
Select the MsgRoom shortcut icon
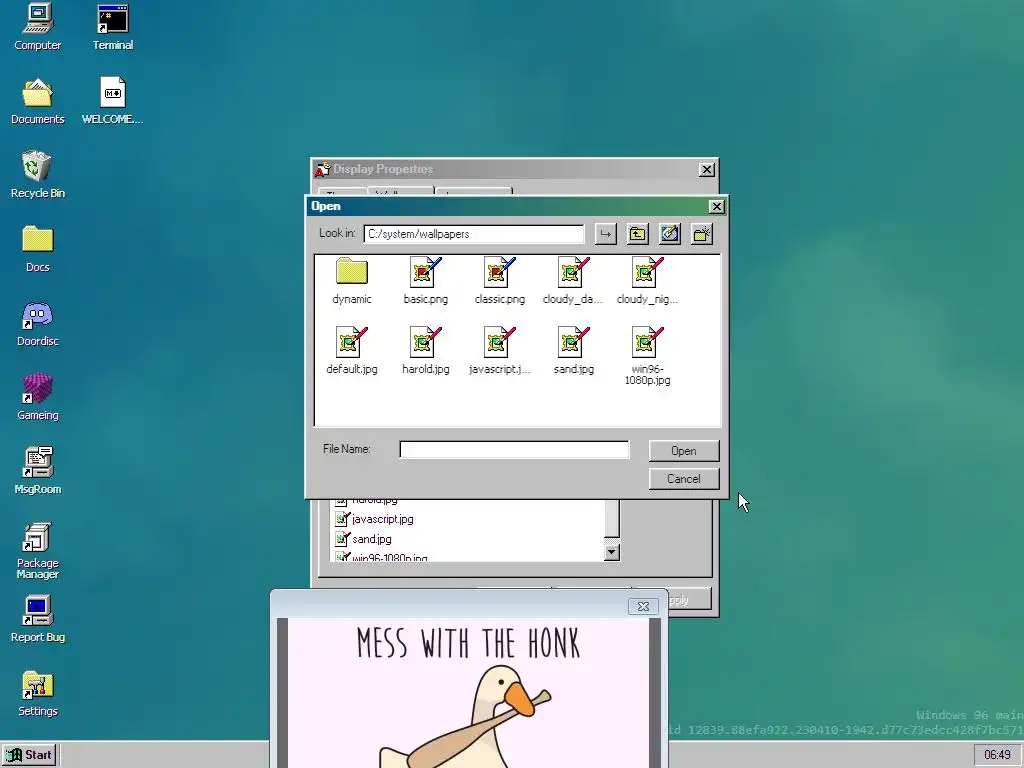37,471
